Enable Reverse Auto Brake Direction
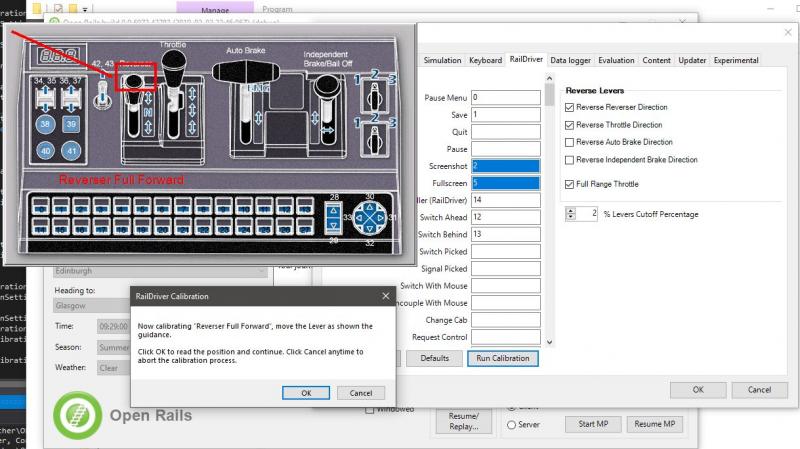800x449 pixels. point(569,142)
